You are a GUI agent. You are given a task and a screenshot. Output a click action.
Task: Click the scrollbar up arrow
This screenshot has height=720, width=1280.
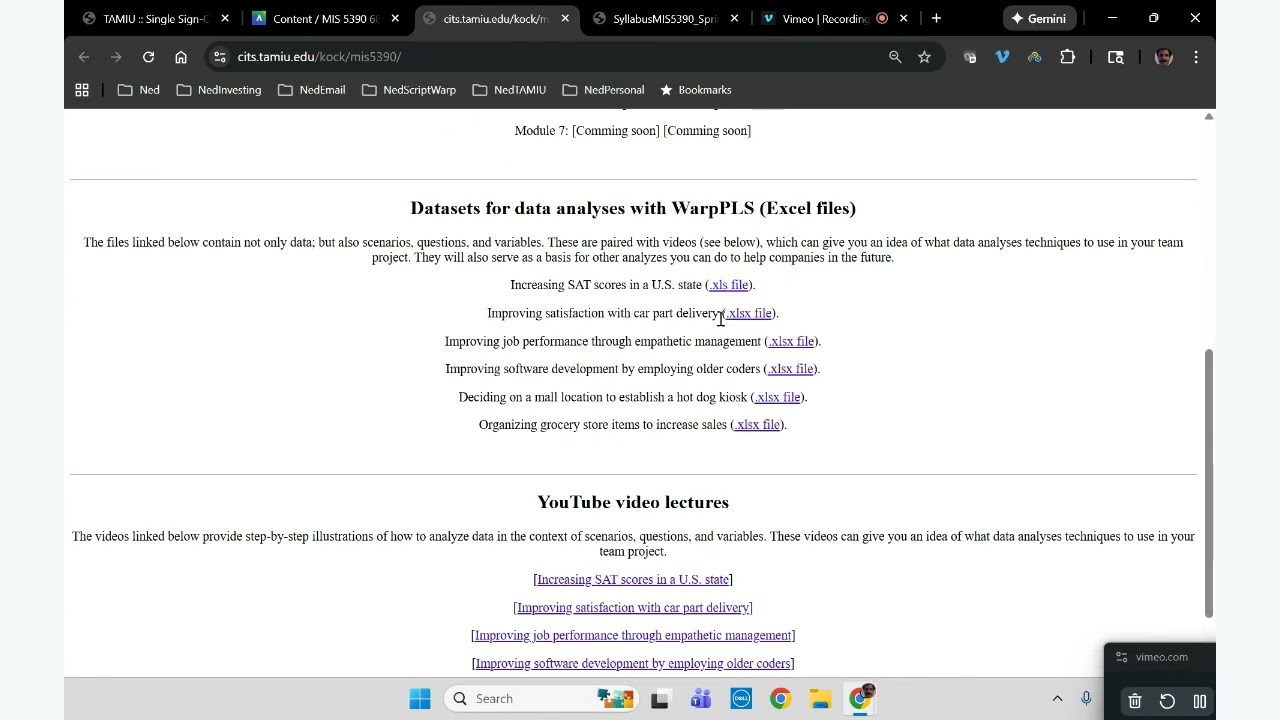(x=1208, y=117)
